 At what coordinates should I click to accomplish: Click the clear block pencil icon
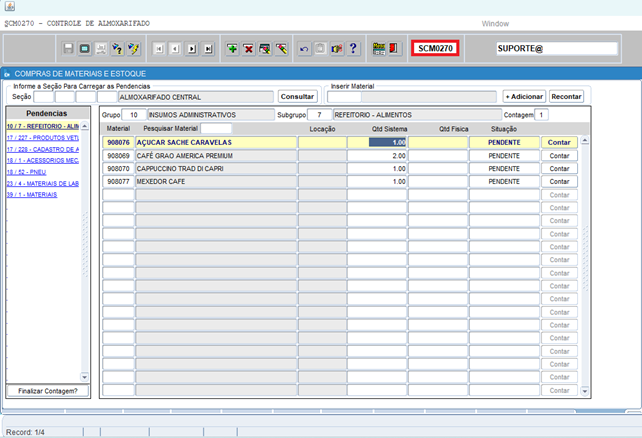[x=281, y=49]
